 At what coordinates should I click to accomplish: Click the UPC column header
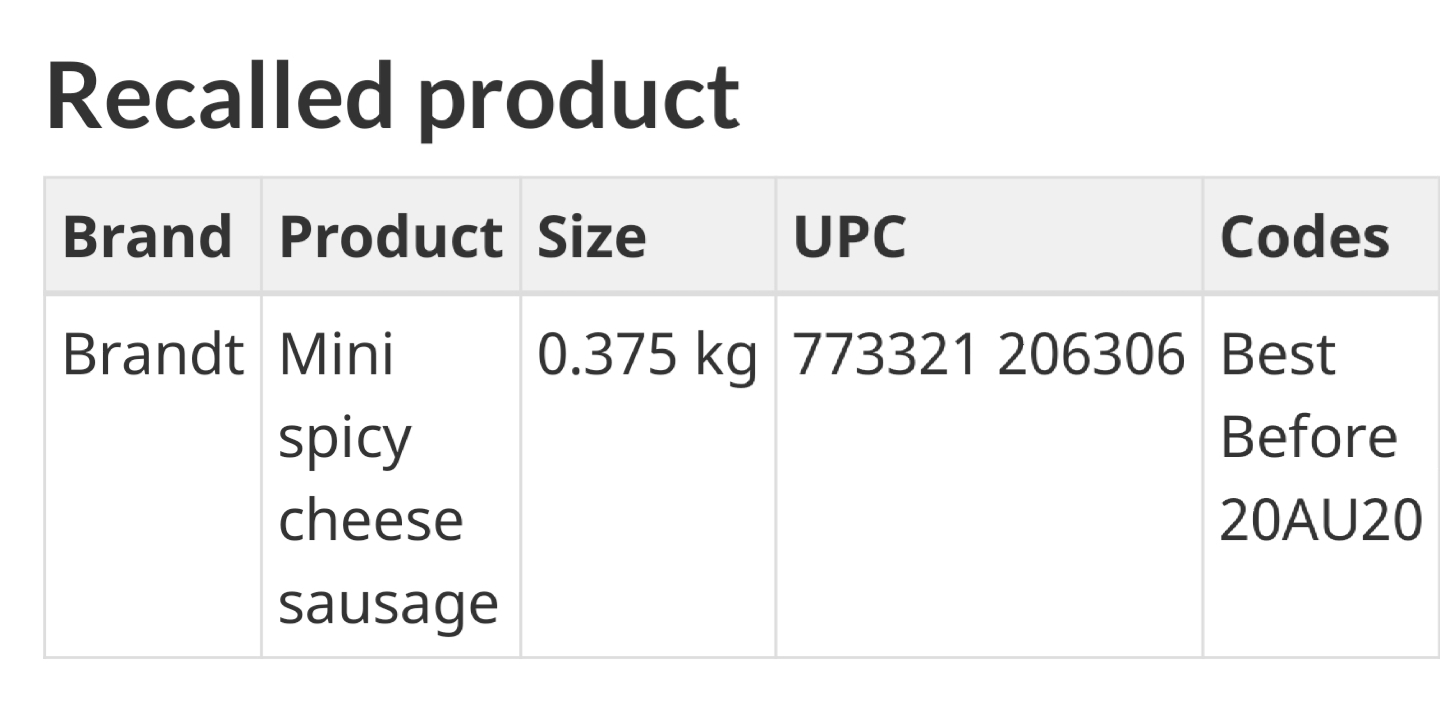coord(849,238)
